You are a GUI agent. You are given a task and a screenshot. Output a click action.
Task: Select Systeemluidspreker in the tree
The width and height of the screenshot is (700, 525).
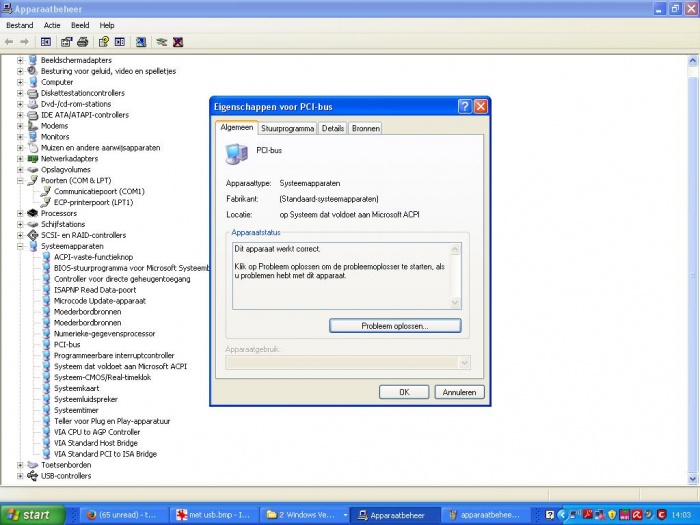86,399
